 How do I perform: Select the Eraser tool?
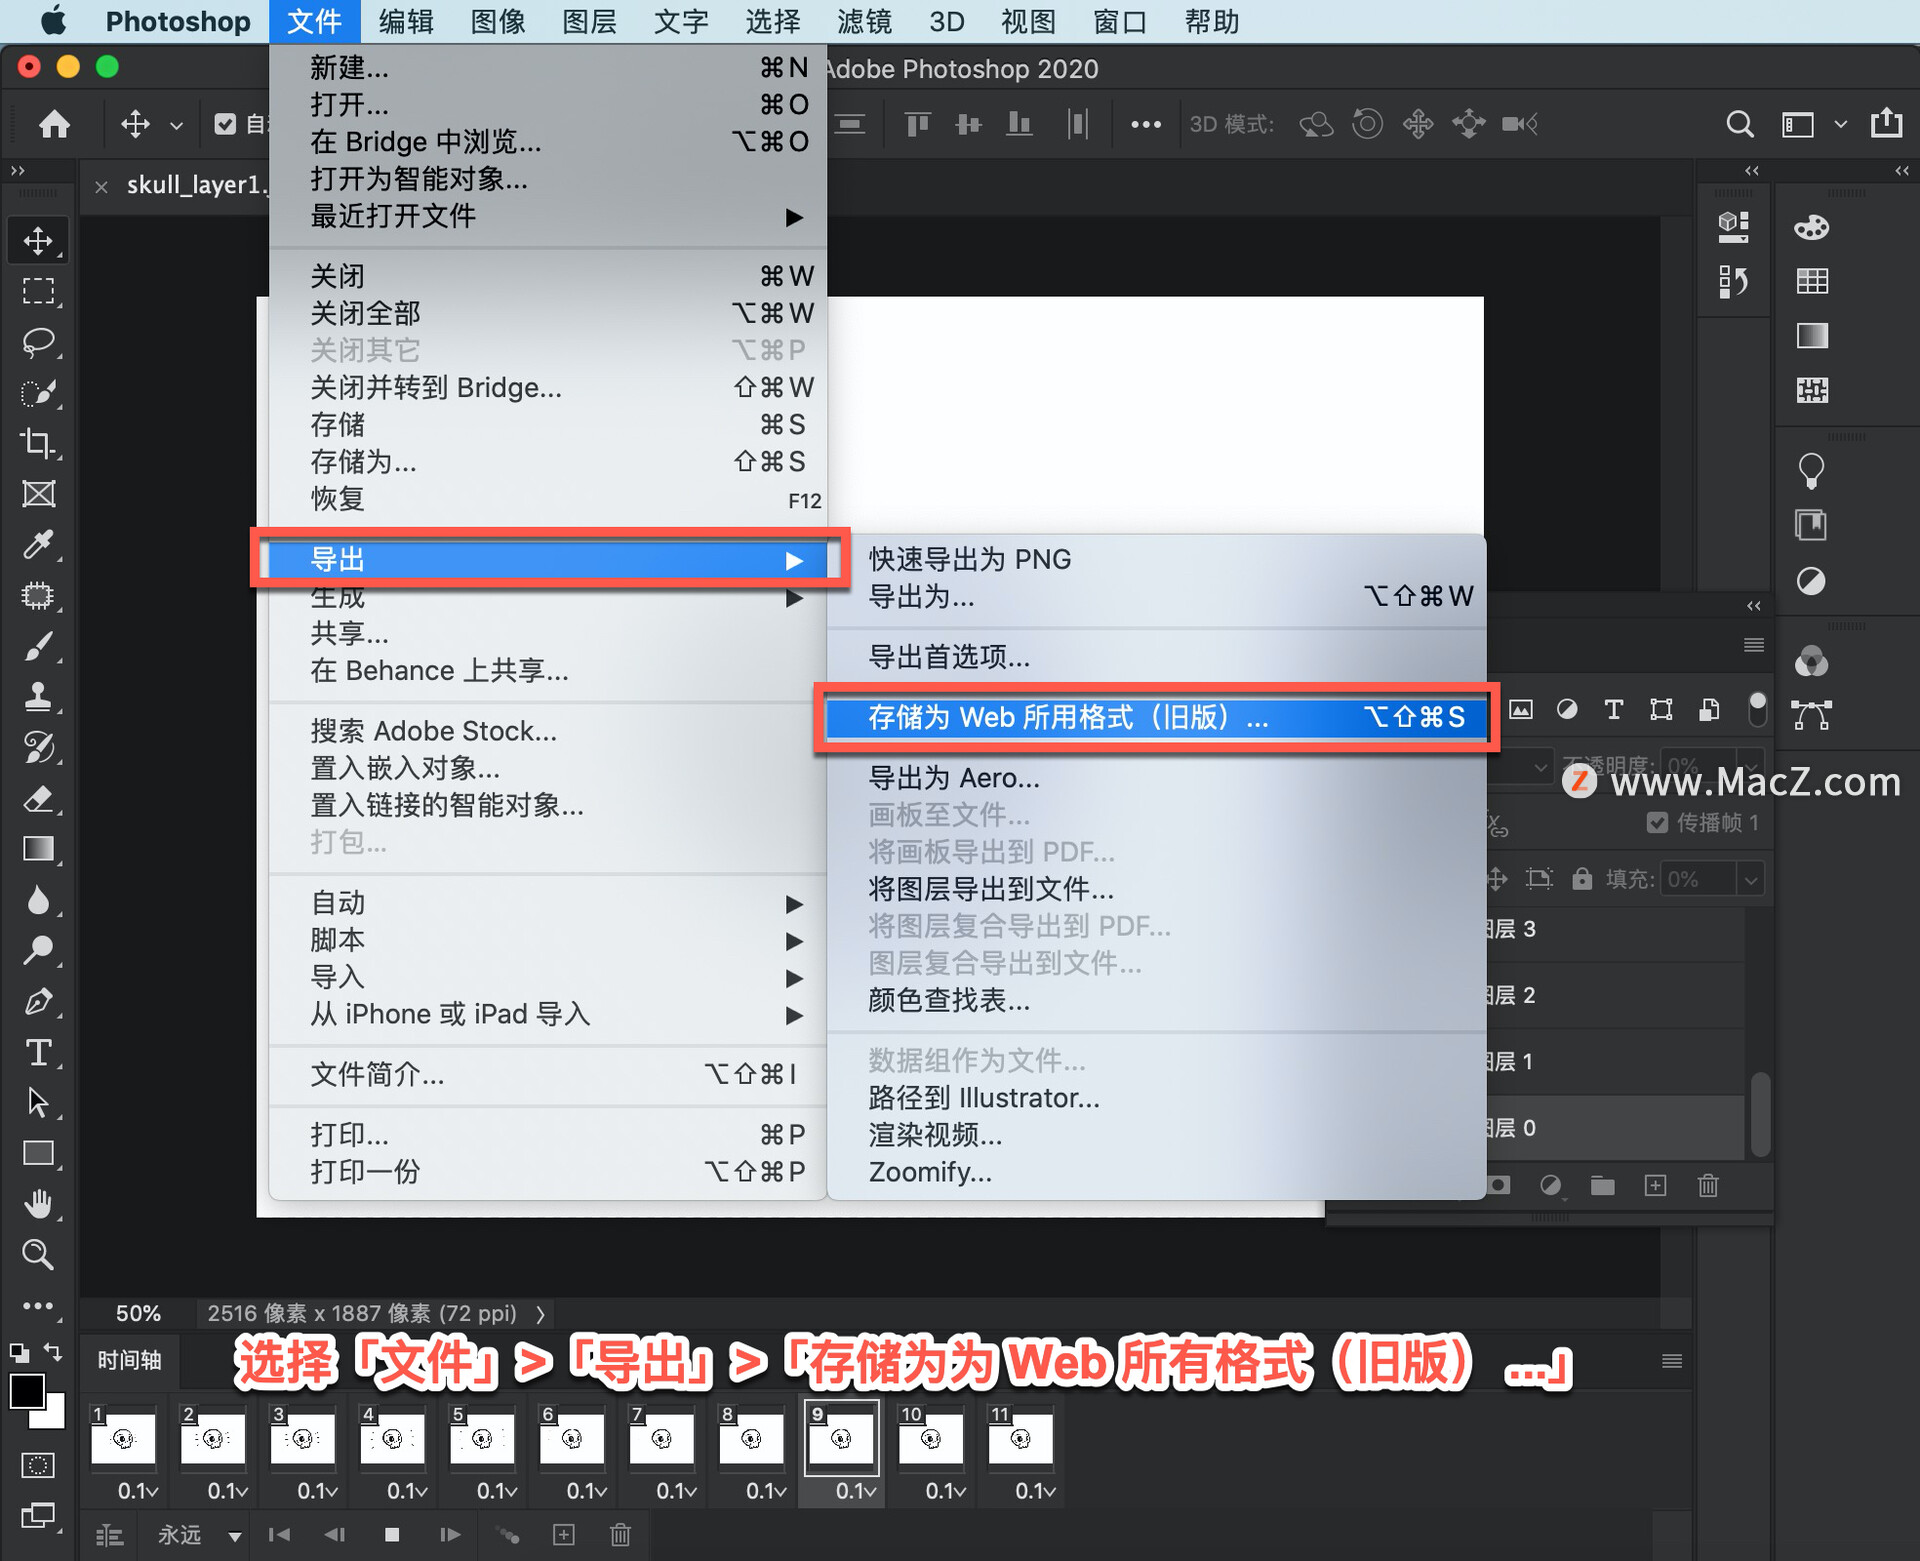click(x=38, y=799)
